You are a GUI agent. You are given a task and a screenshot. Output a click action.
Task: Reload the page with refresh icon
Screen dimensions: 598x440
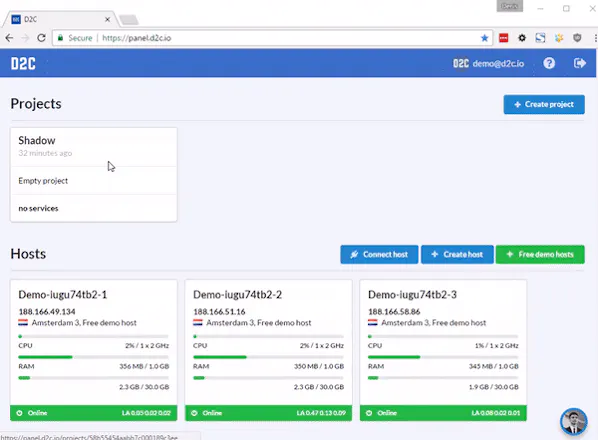click(x=41, y=38)
